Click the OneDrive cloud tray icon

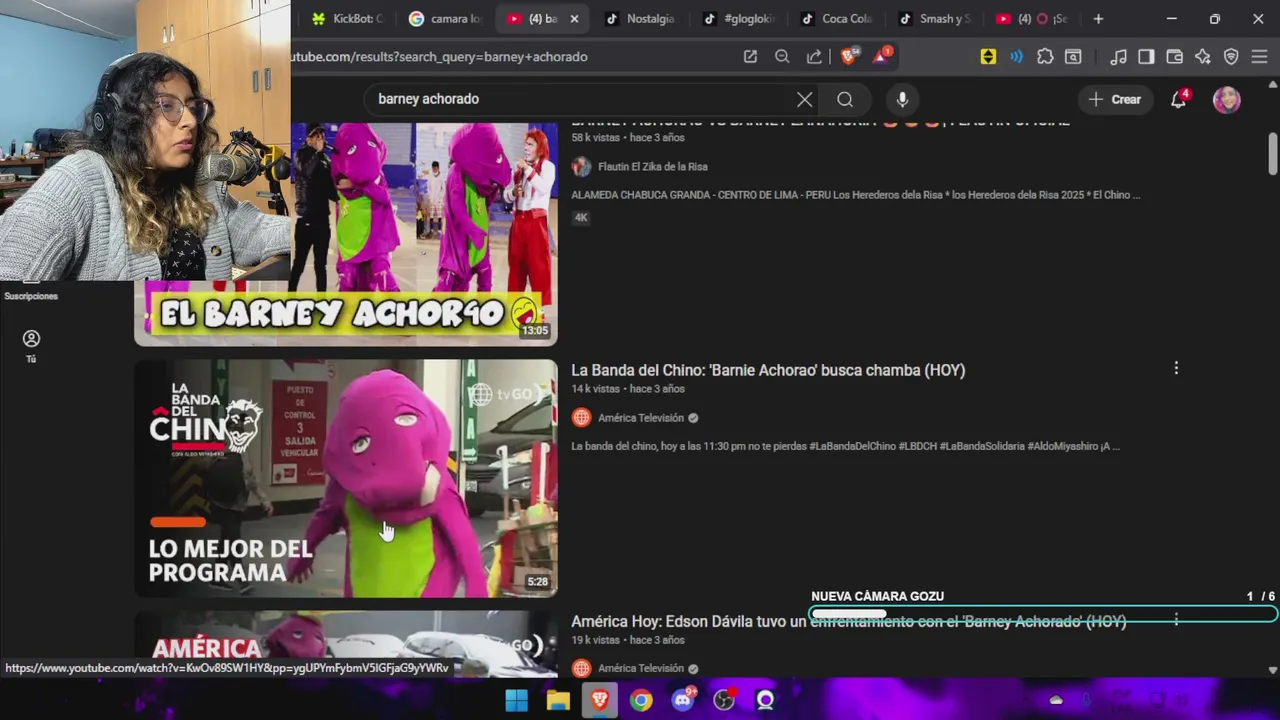[x=1056, y=700]
